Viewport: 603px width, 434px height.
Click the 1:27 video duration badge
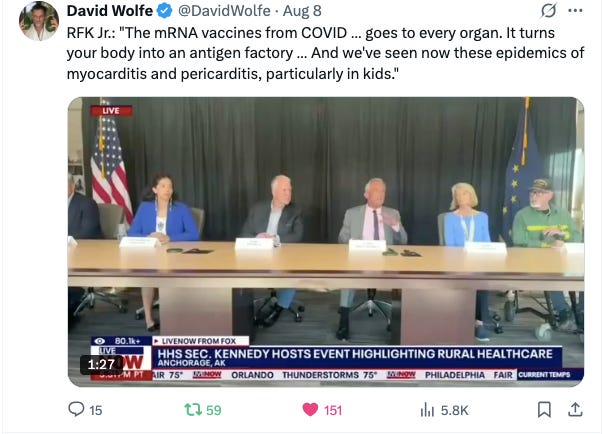click(x=101, y=364)
